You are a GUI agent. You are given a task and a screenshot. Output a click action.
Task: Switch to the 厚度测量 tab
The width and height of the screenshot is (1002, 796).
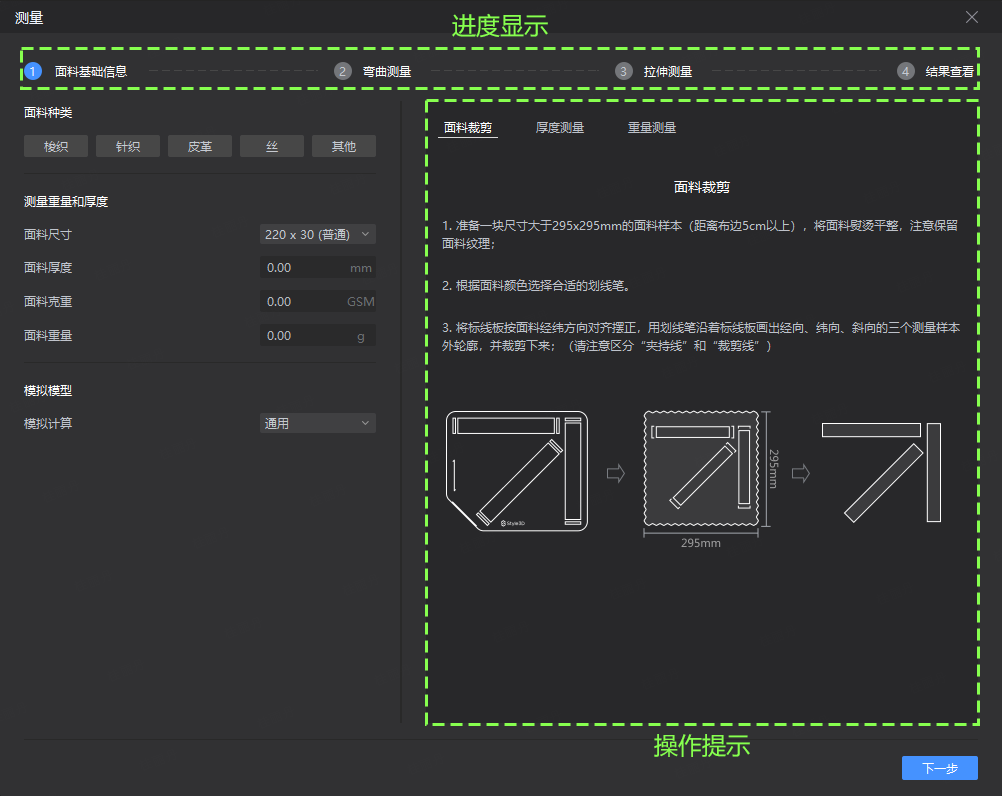click(560, 128)
